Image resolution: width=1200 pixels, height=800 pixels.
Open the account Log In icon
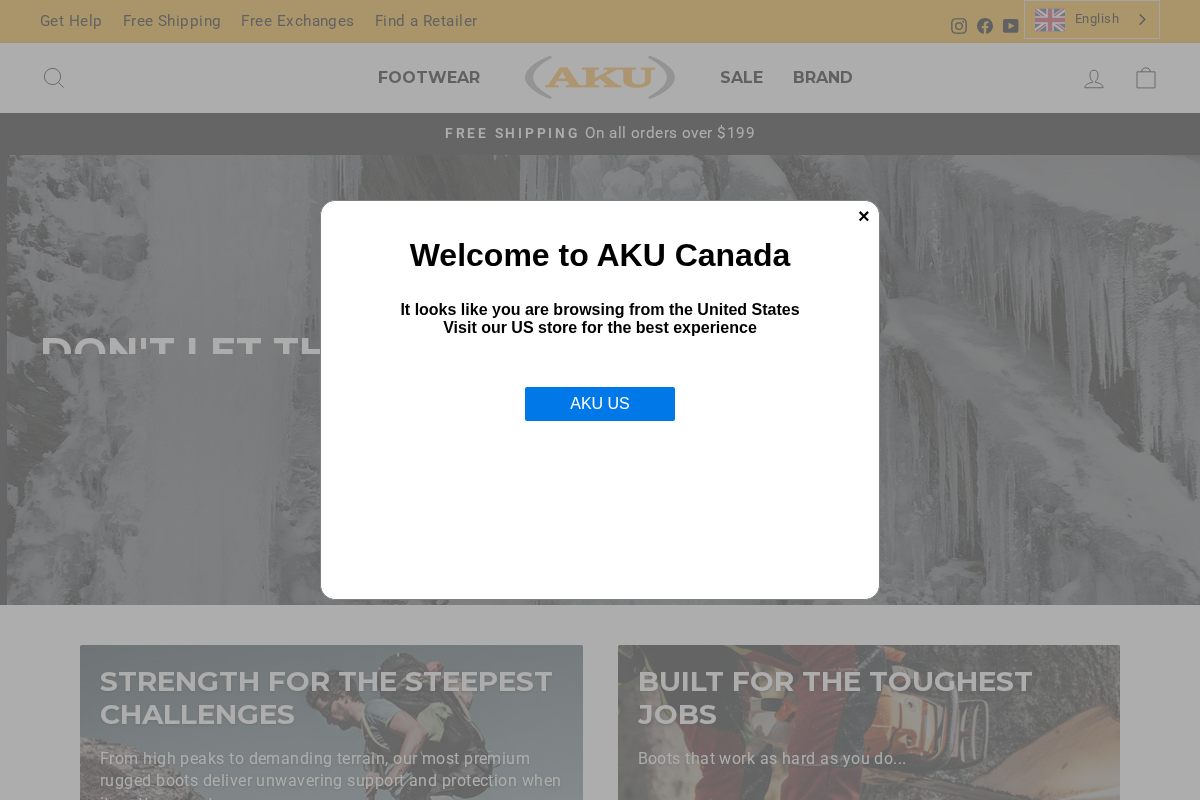click(x=1093, y=77)
